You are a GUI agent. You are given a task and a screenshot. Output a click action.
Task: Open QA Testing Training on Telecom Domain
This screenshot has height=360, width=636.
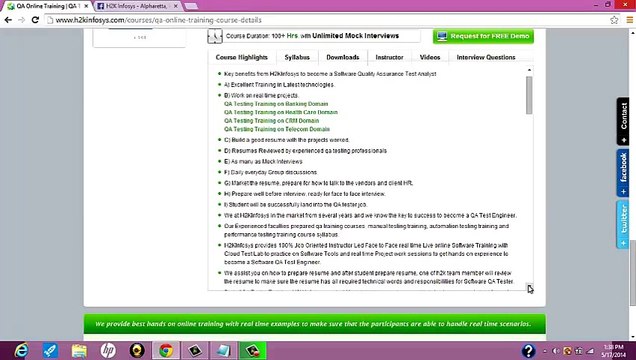coord(277,129)
